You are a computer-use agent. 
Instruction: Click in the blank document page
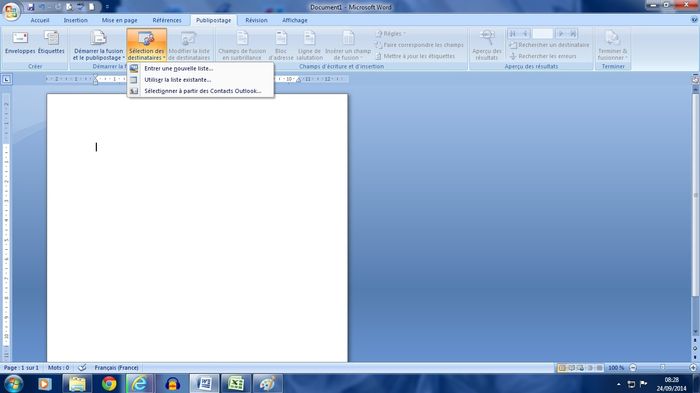click(x=197, y=228)
